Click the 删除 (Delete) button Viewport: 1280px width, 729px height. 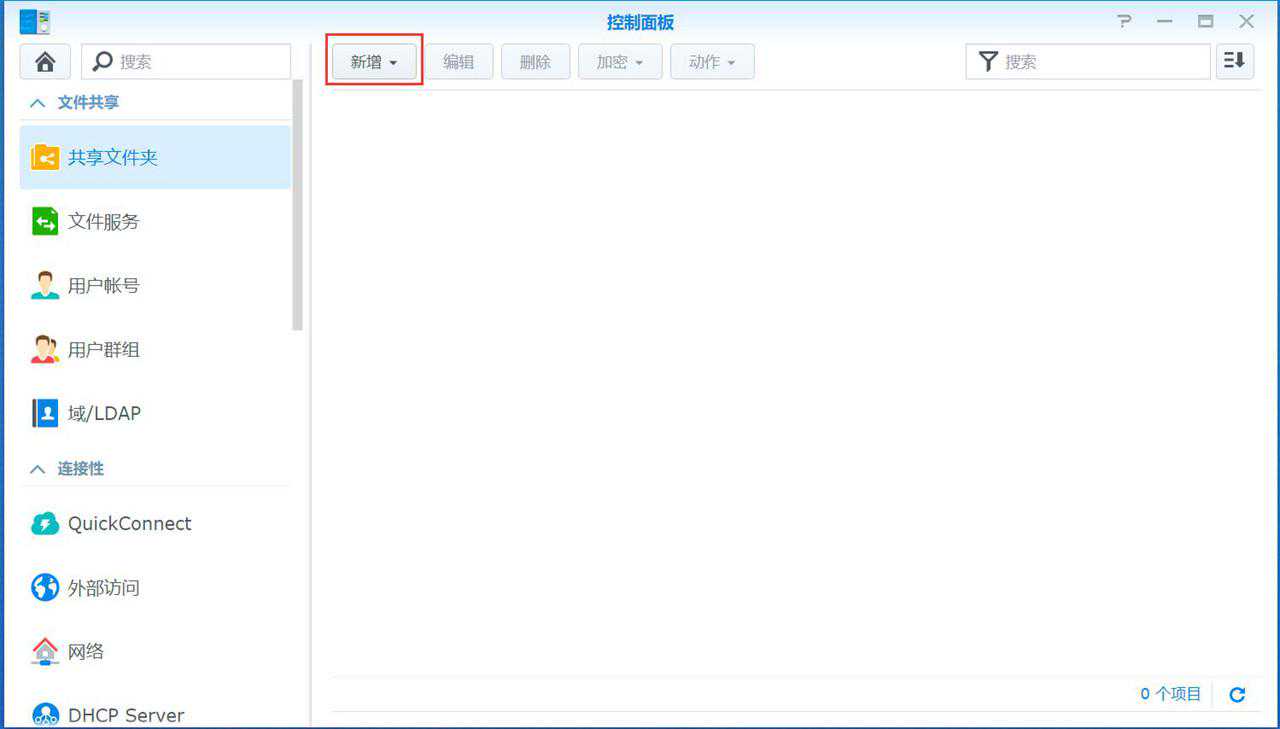[x=535, y=62]
